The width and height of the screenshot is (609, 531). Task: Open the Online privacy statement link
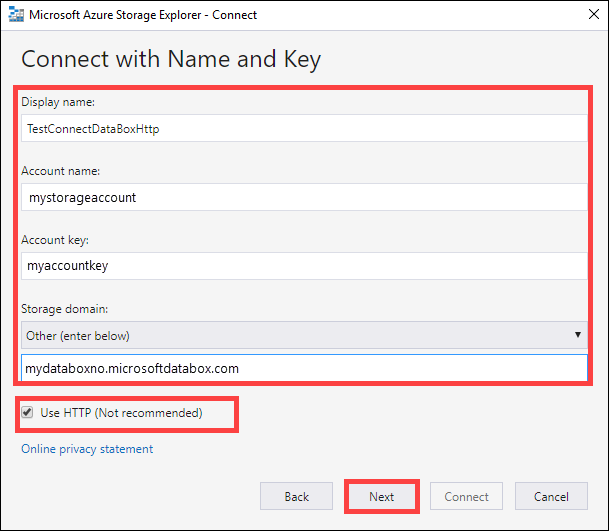pos(87,449)
